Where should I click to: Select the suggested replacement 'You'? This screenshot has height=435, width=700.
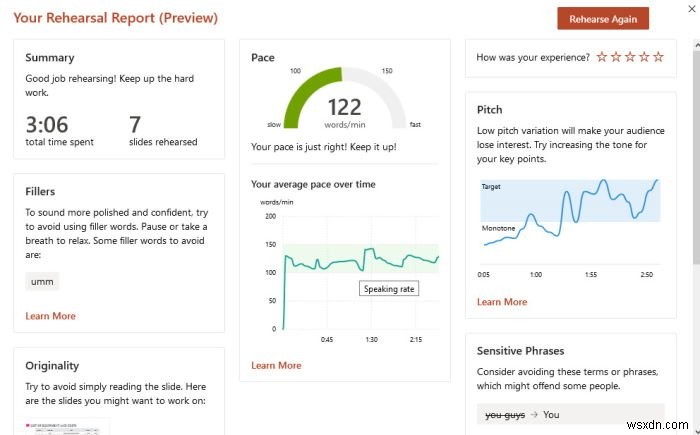(x=549, y=414)
